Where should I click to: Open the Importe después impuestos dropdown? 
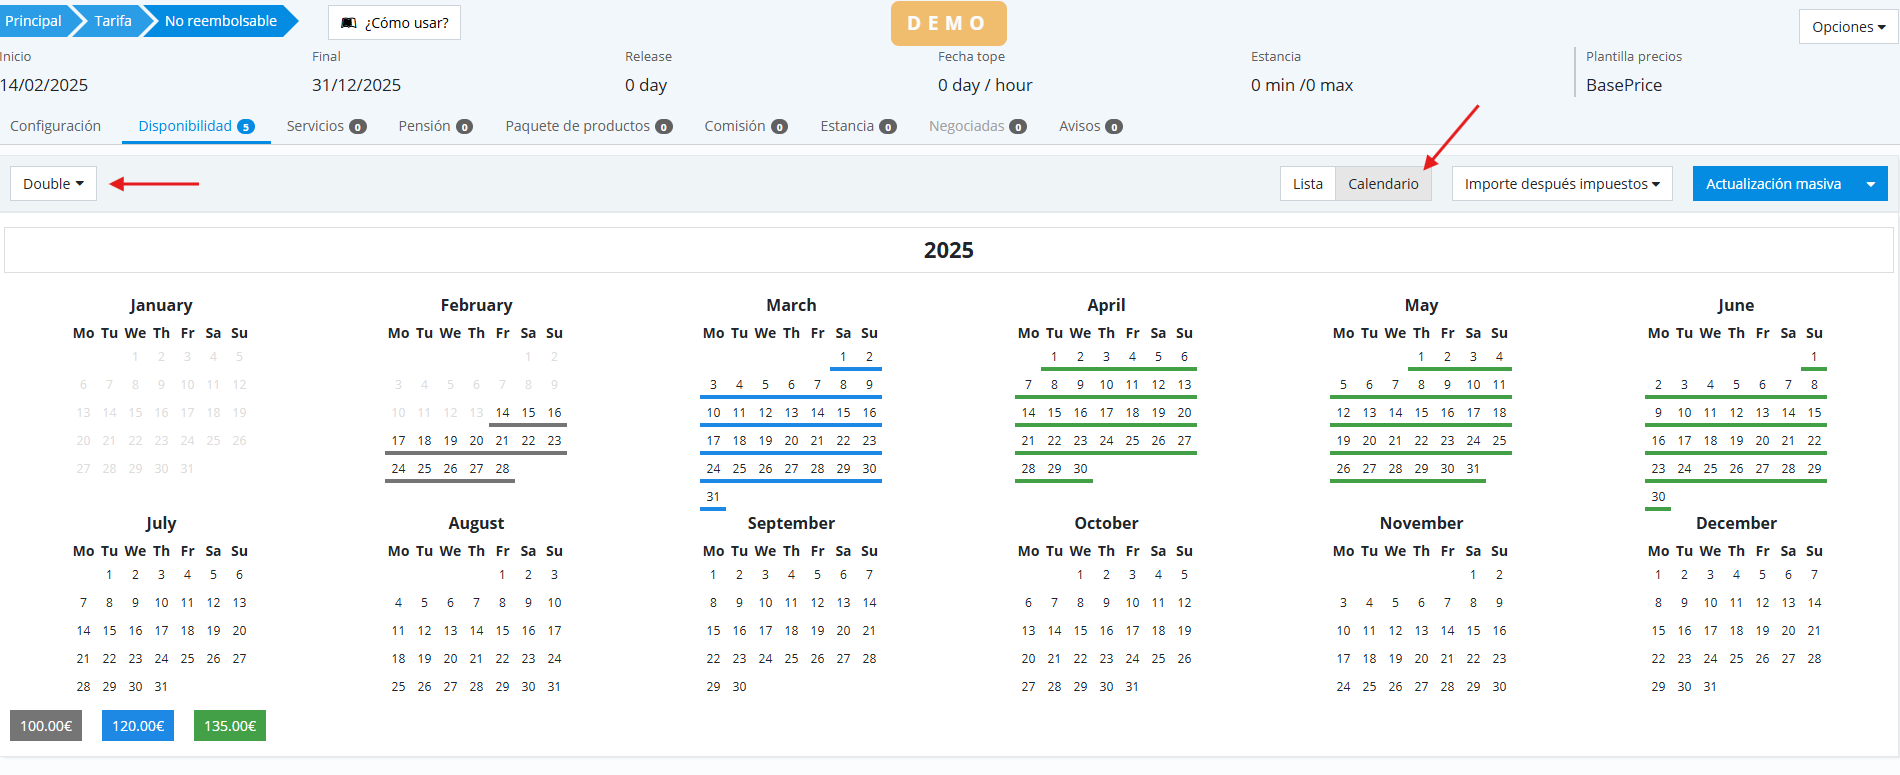tap(1561, 184)
